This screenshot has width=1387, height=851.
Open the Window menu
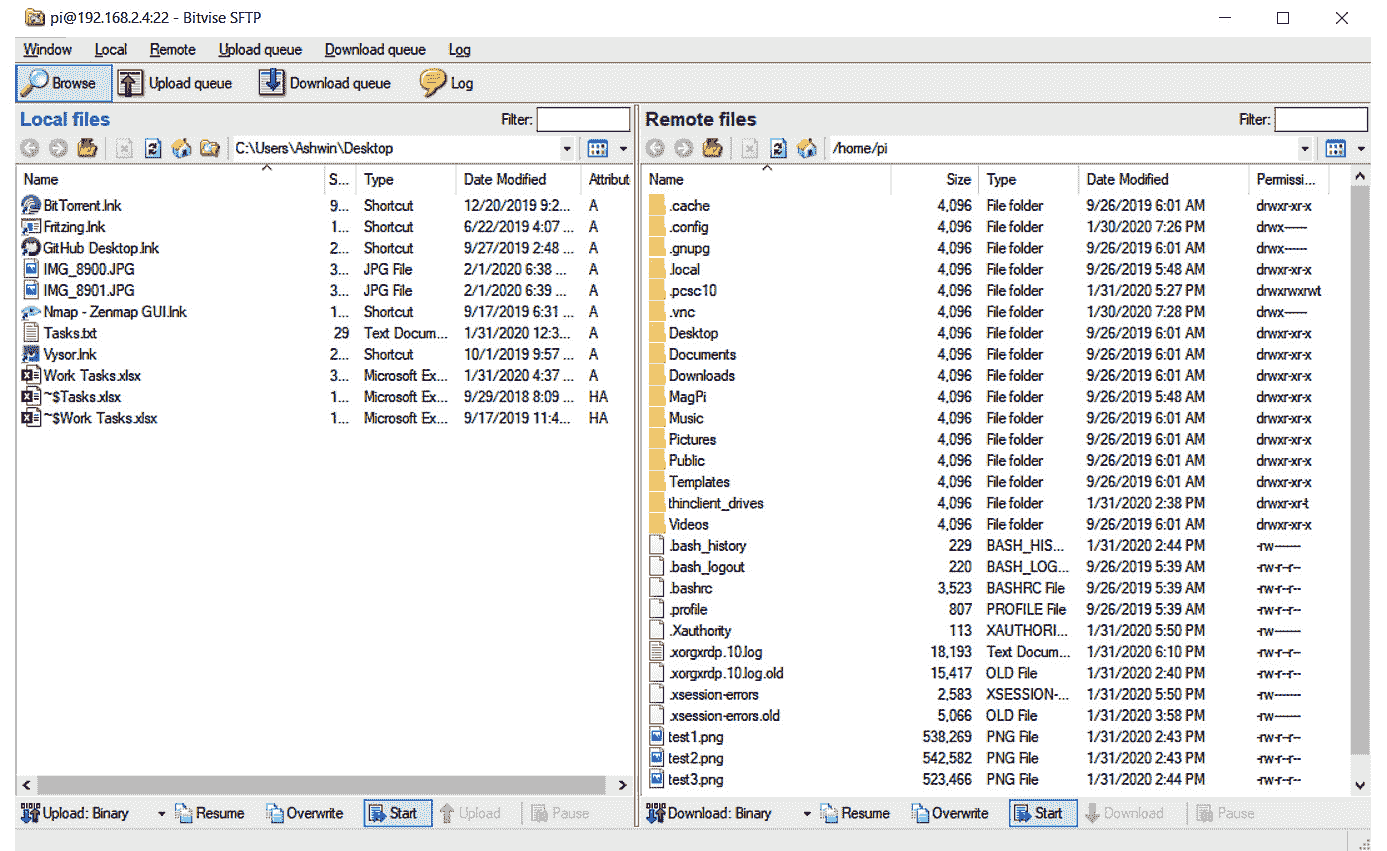[46, 49]
